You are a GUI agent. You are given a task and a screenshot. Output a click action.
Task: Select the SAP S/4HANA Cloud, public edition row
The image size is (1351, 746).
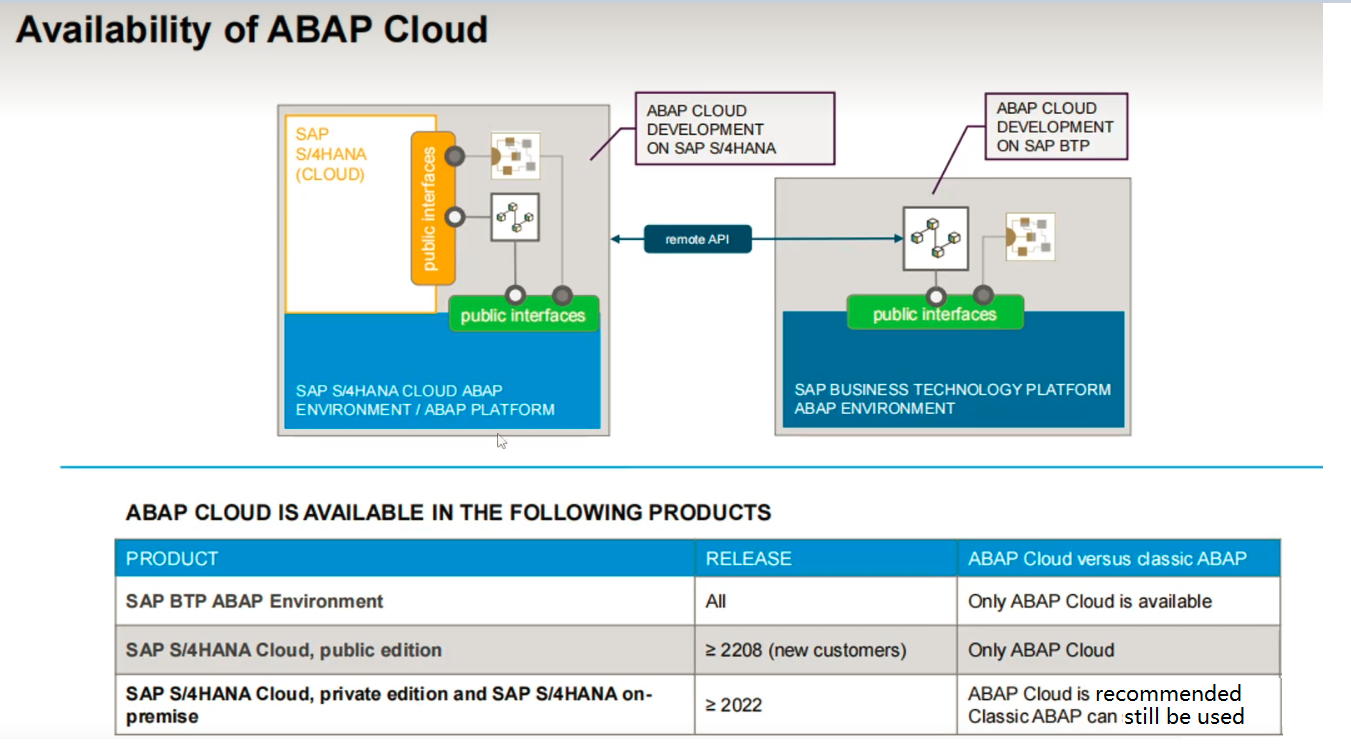[400, 650]
